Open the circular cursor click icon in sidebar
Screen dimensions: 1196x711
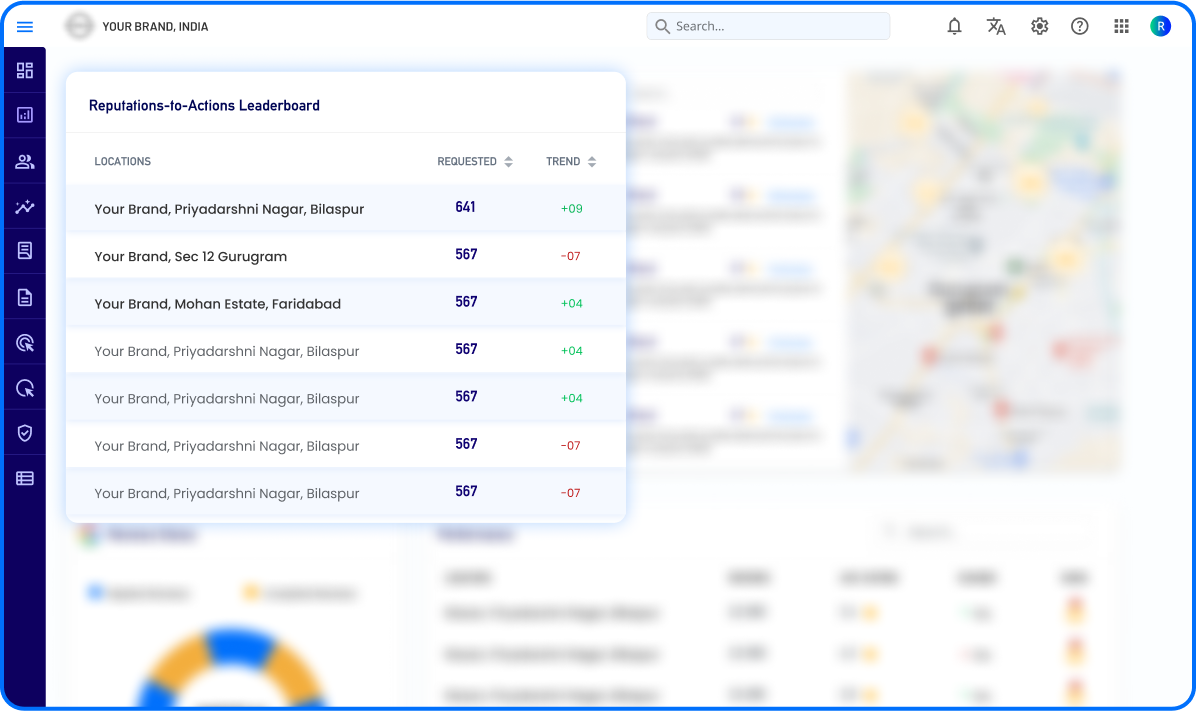(24, 388)
